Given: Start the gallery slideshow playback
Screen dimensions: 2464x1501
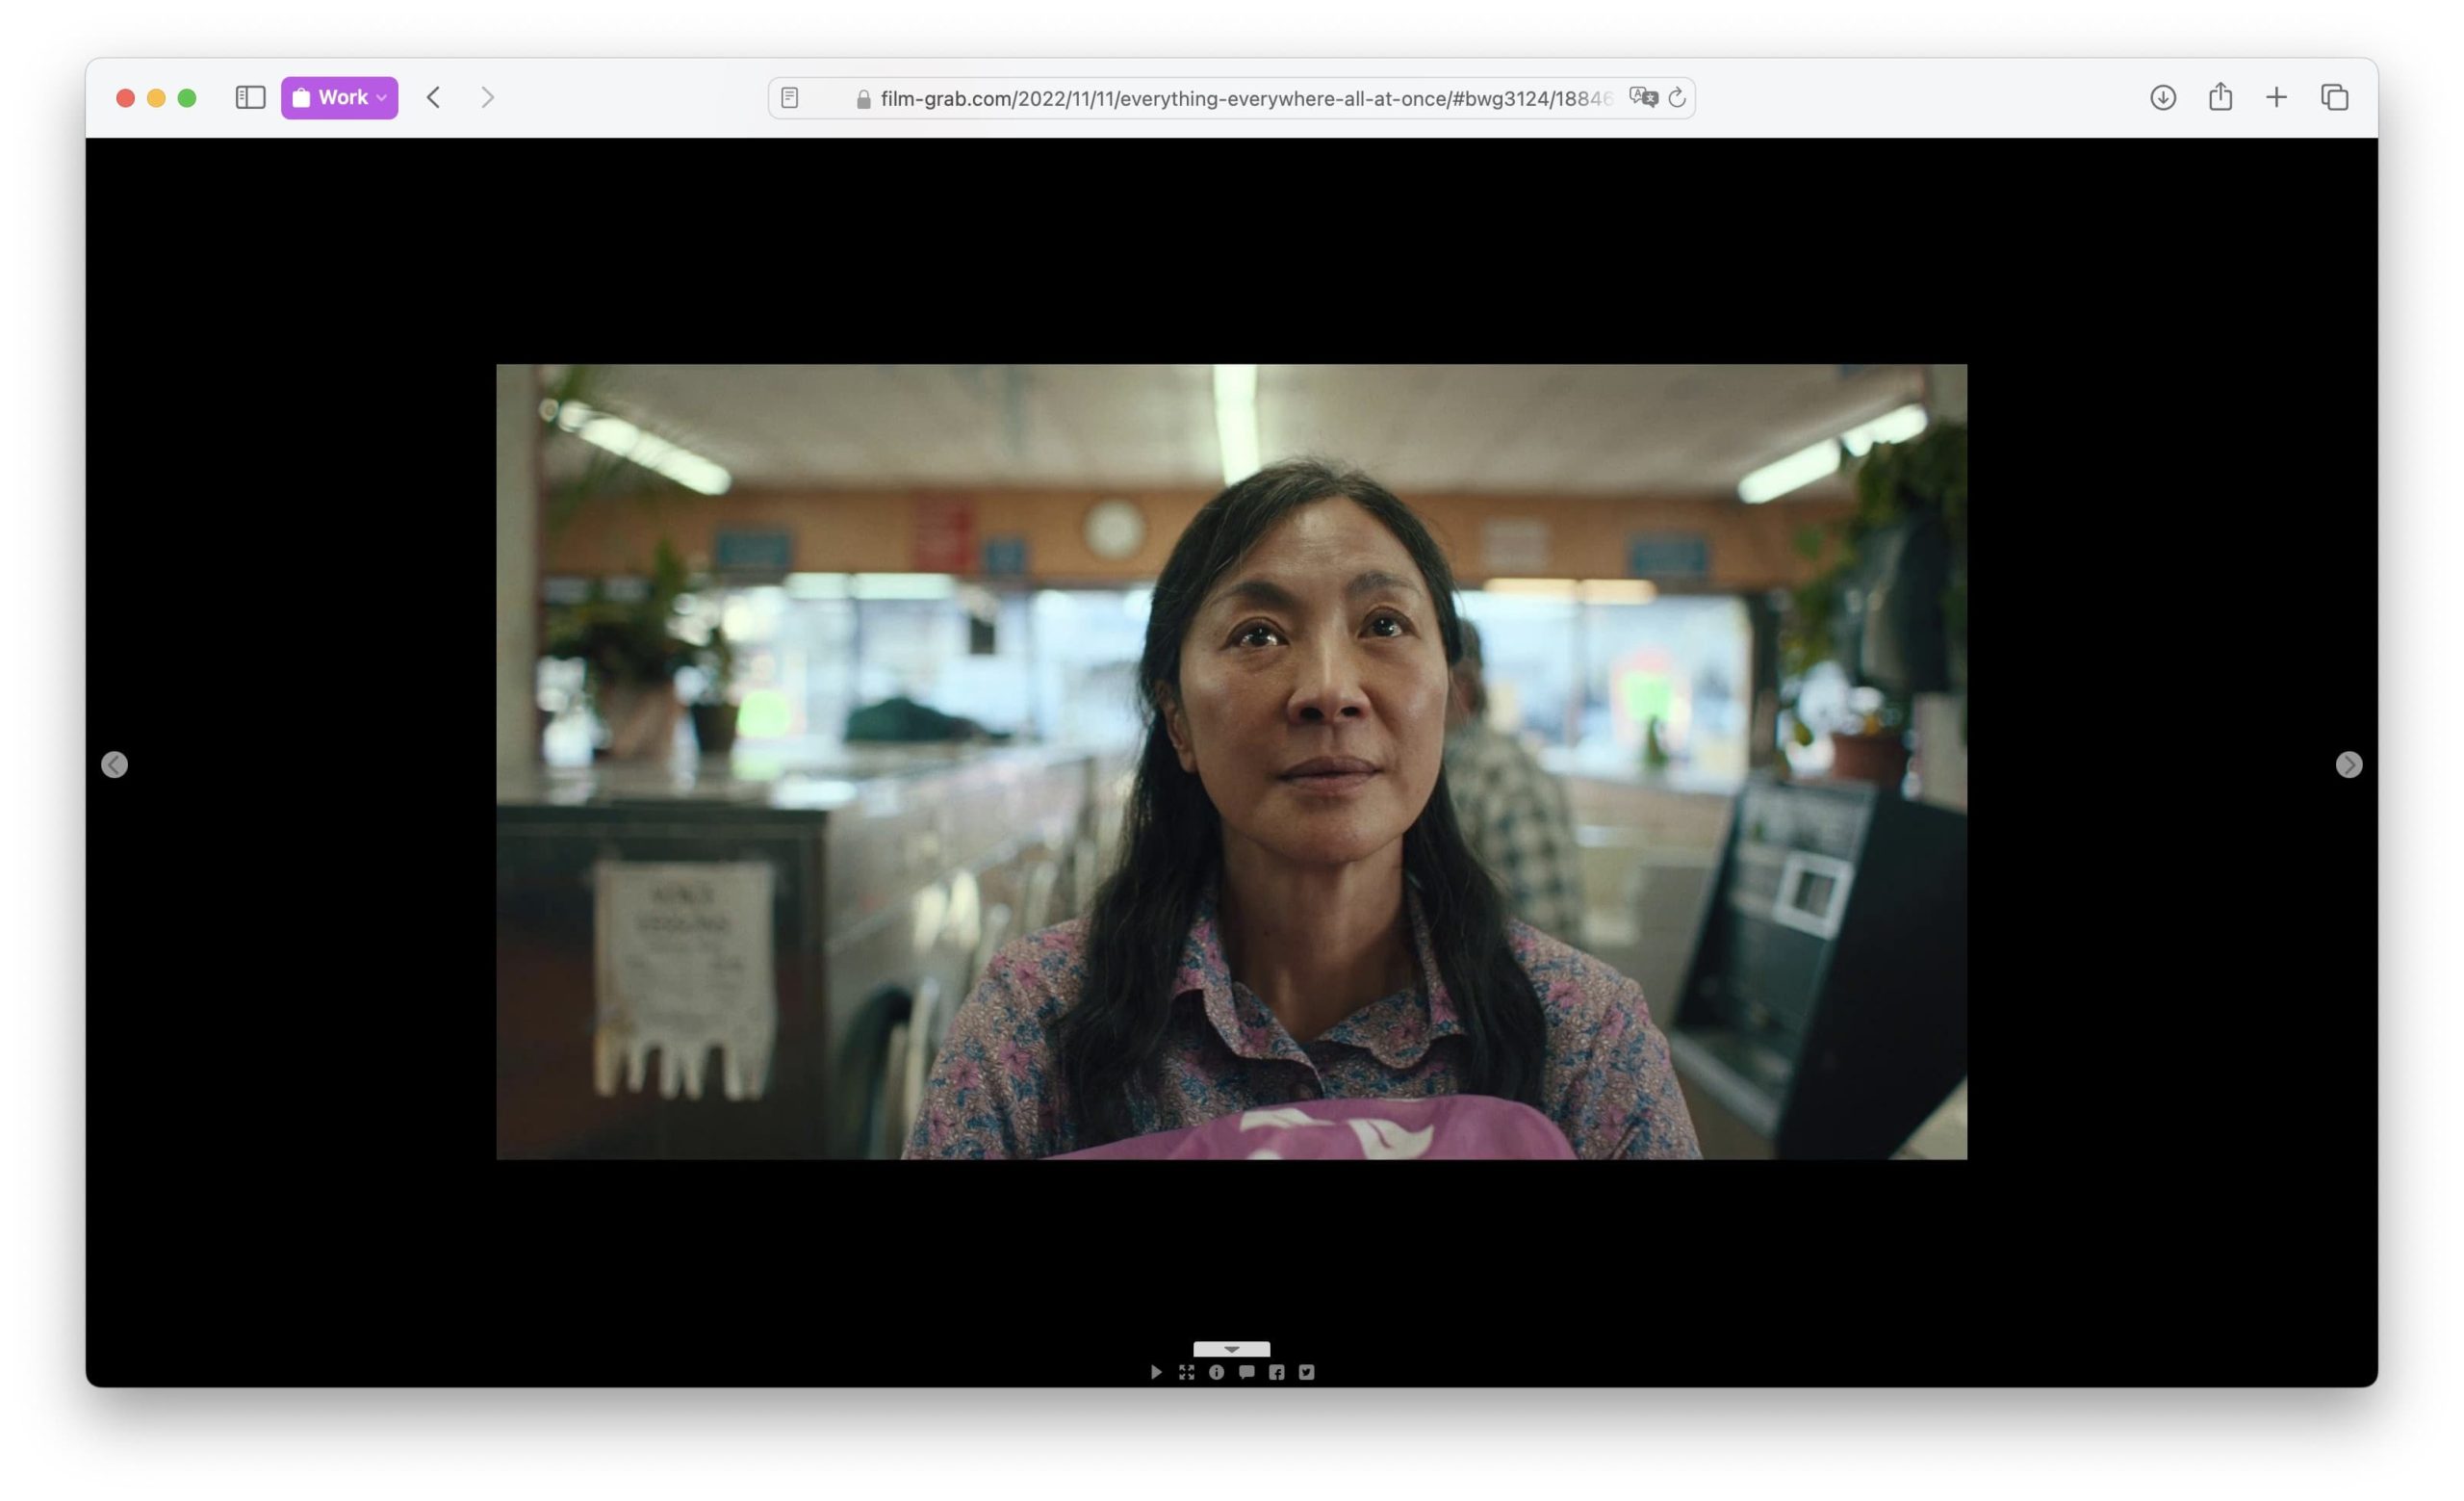Looking at the screenshot, I should 1156,1372.
